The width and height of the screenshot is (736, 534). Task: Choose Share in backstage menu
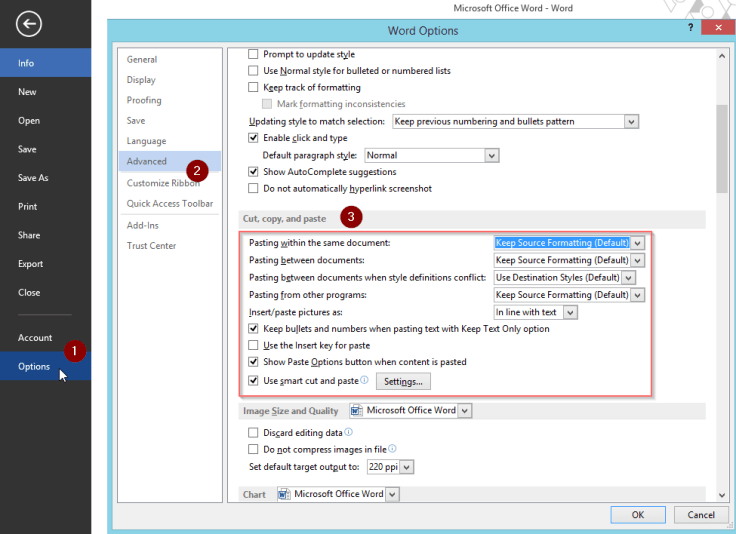coord(46,235)
